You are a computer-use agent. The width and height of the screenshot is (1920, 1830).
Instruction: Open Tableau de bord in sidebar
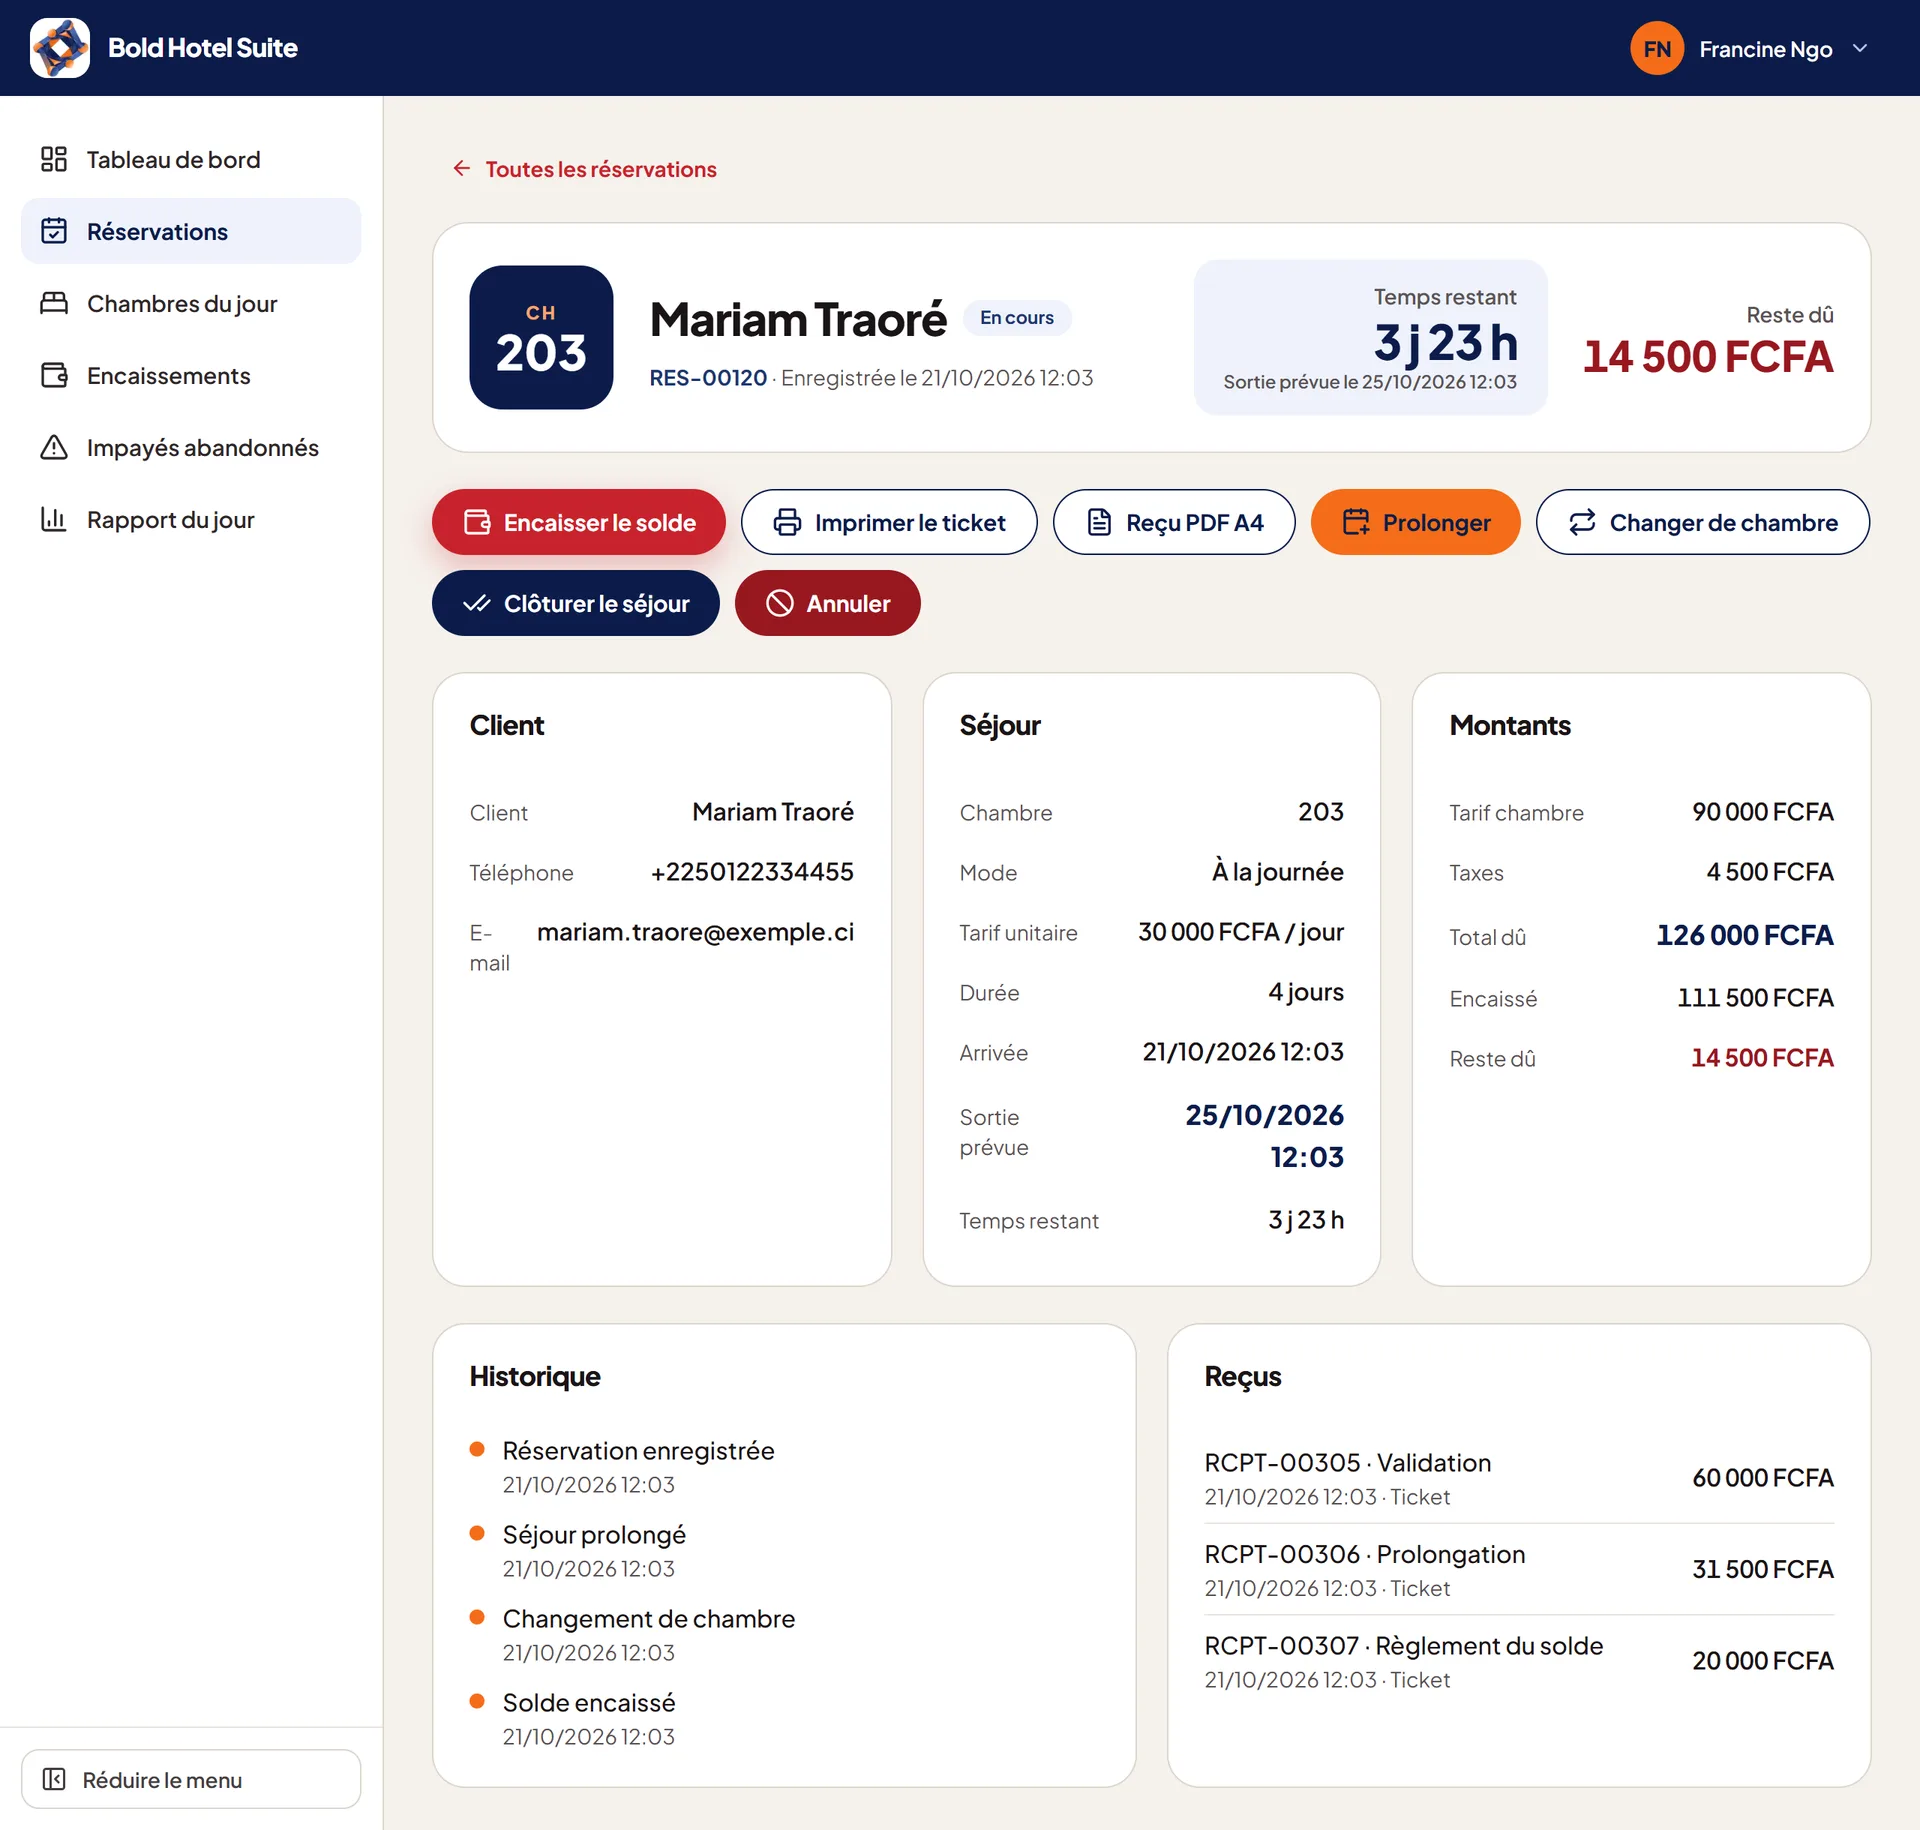click(191, 159)
